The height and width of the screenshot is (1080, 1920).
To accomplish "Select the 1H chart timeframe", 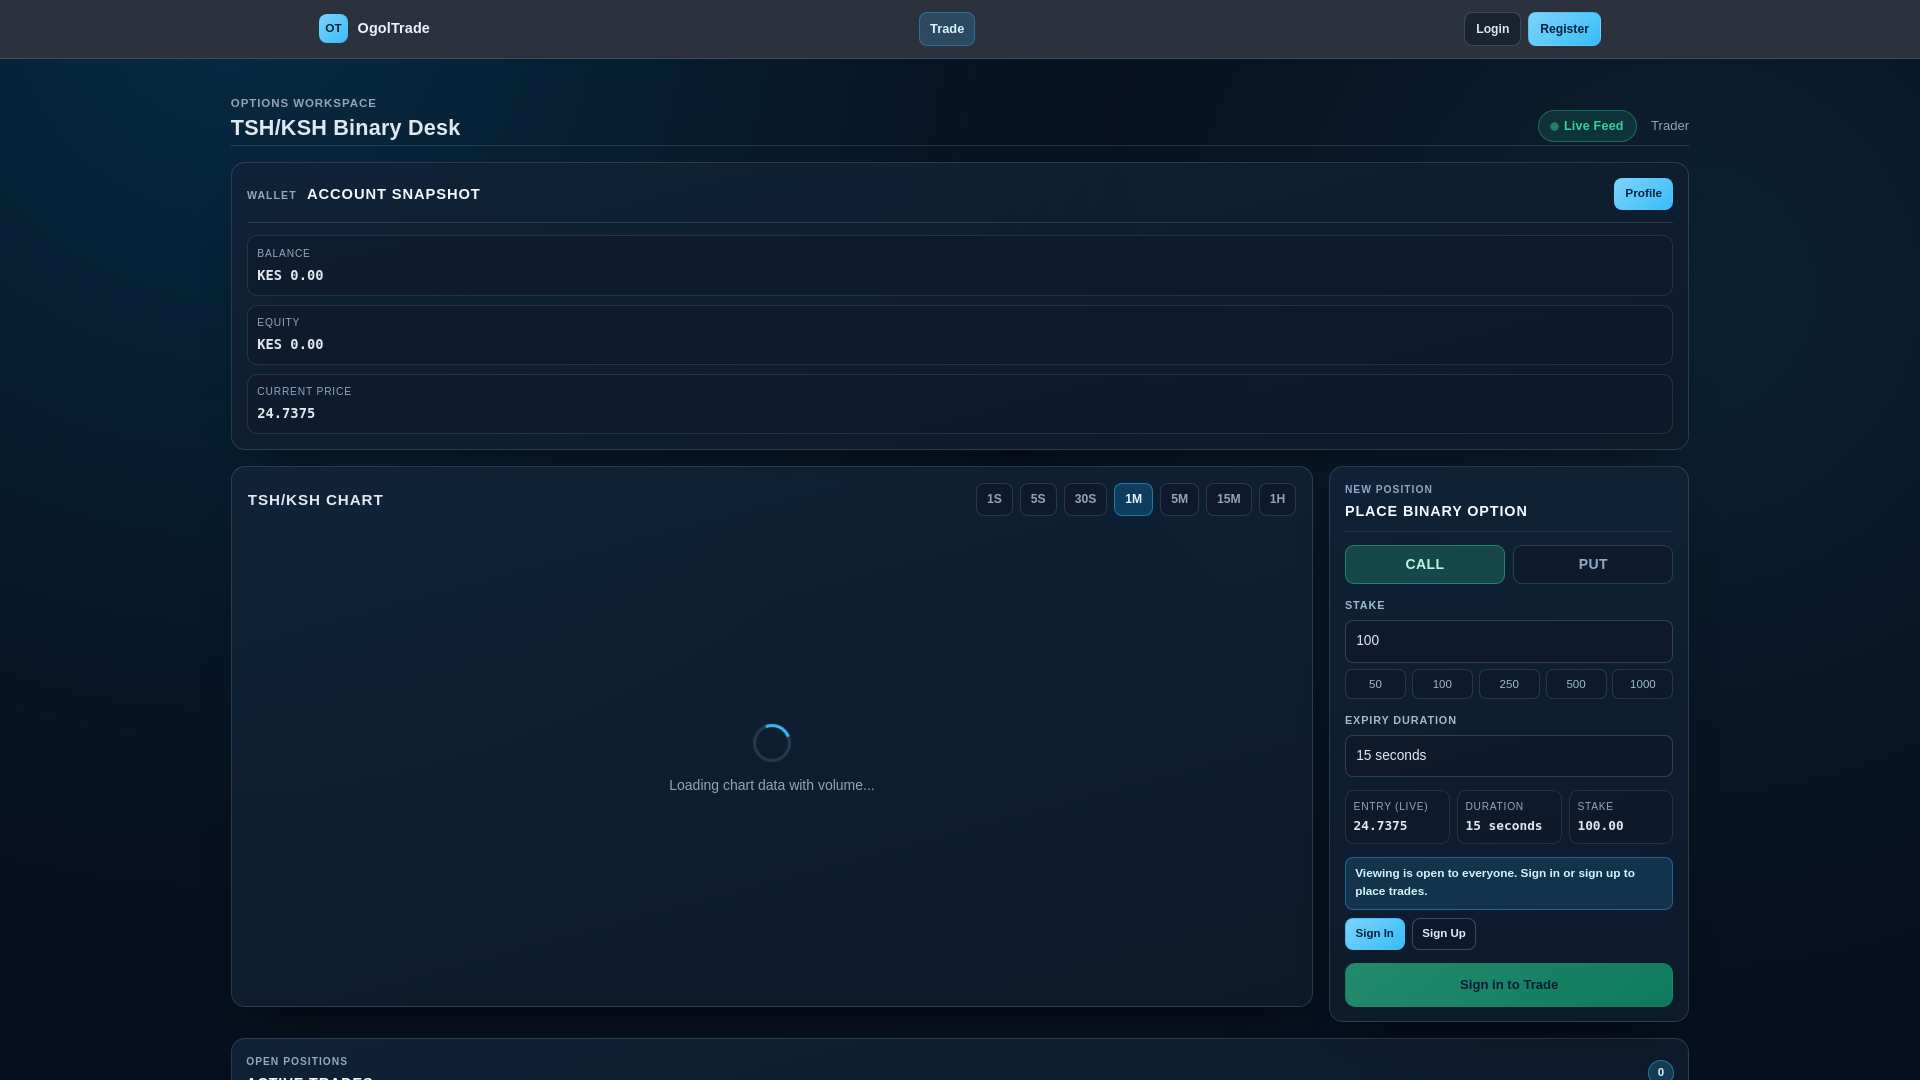I will point(1277,499).
